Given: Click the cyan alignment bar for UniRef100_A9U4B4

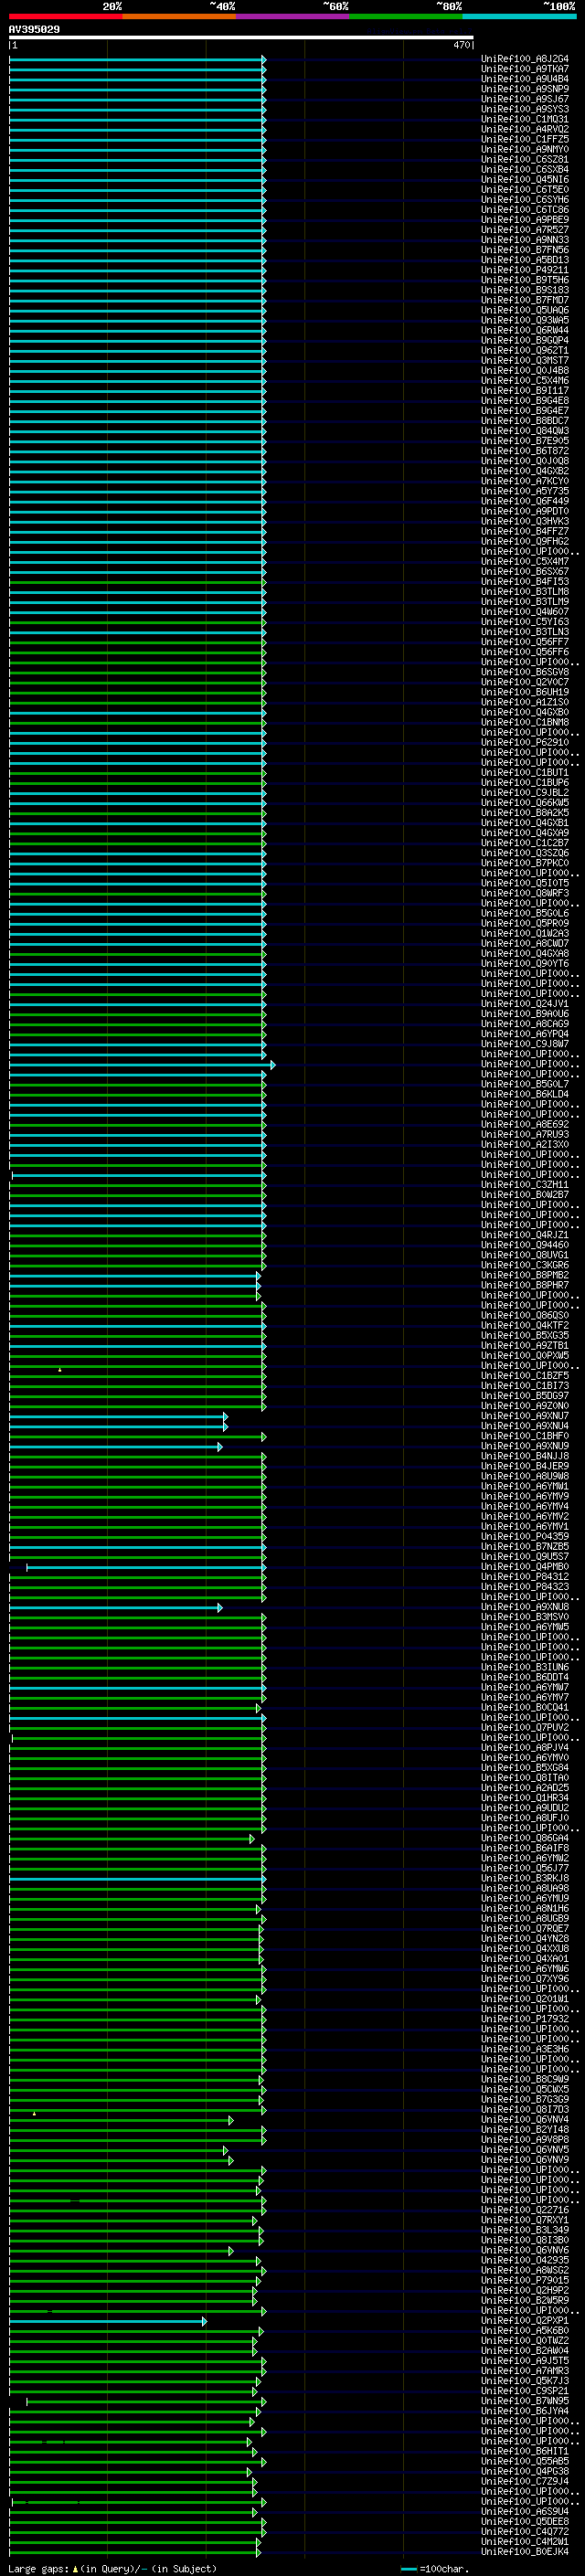Looking at the screenshot, I should (138, 79).
